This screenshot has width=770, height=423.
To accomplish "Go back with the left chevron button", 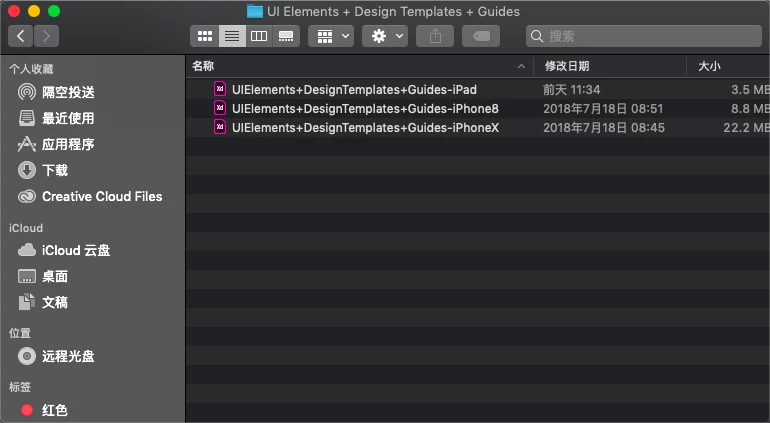I will (21, 36).
